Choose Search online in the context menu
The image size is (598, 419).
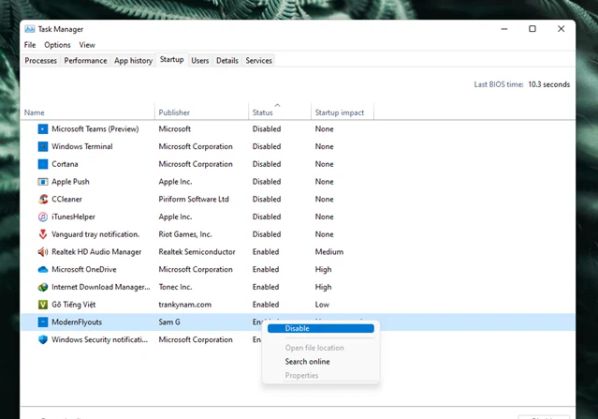point(307,361)
